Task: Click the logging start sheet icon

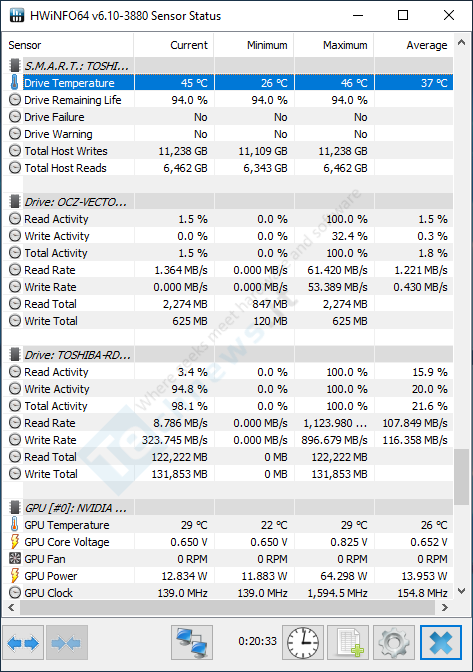Action: (348, 642)
